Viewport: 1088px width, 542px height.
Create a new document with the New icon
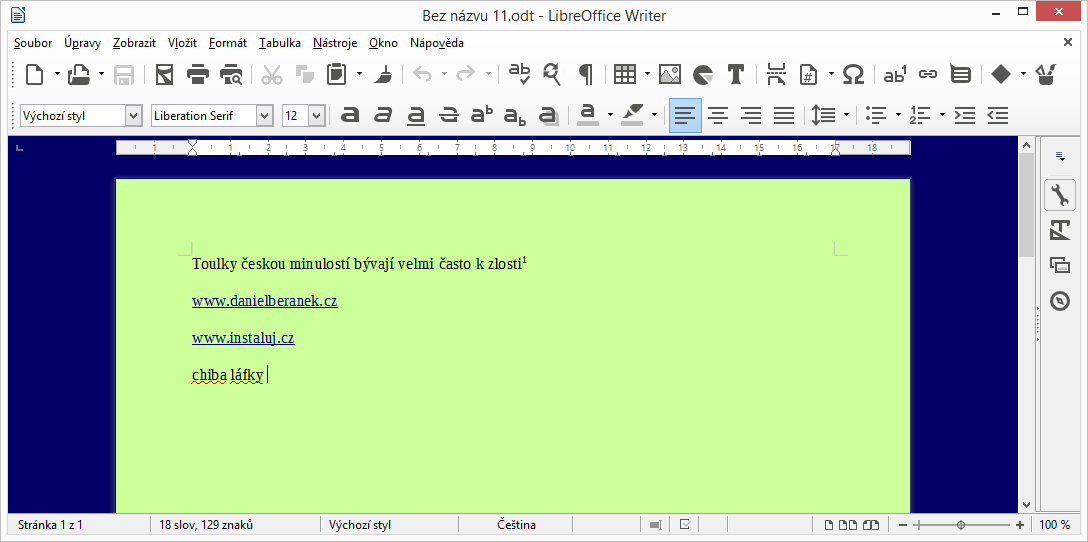(34, 74)
